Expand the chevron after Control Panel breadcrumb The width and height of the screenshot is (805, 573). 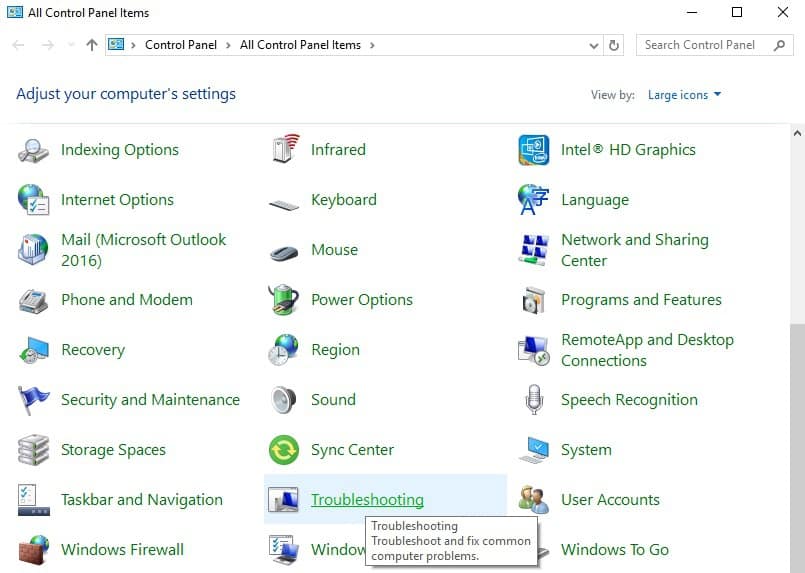pos(228,45)
